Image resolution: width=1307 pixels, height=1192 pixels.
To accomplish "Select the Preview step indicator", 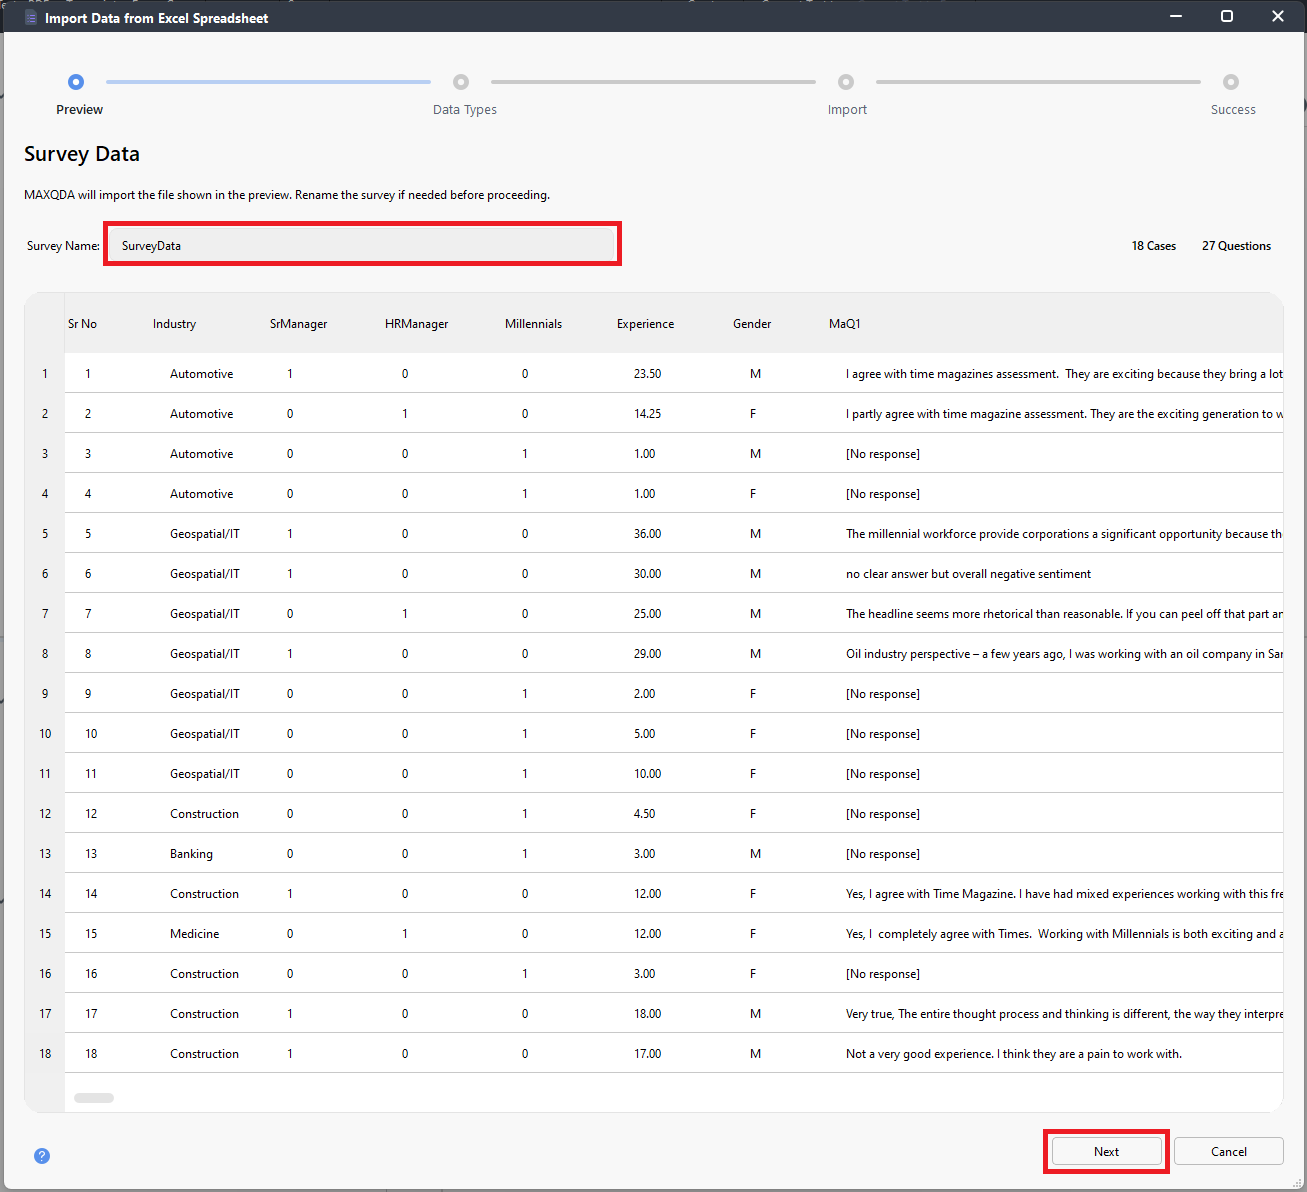I will pyautogui.click(x=76, y=82).
